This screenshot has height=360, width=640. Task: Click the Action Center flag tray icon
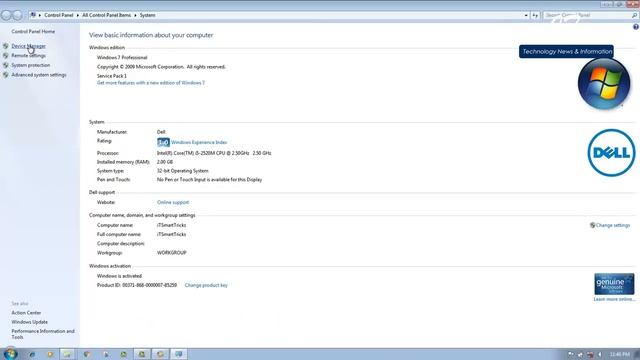pyautogui.click(x=571, y=354)
